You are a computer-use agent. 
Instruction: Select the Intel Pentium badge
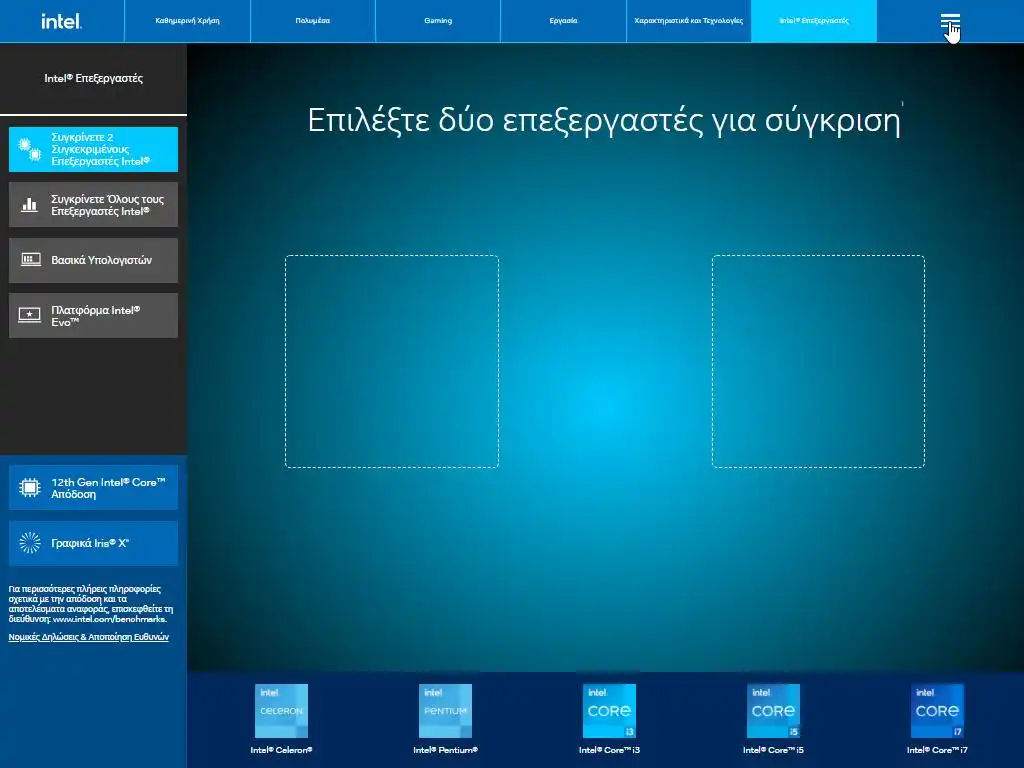coord(445,711)
